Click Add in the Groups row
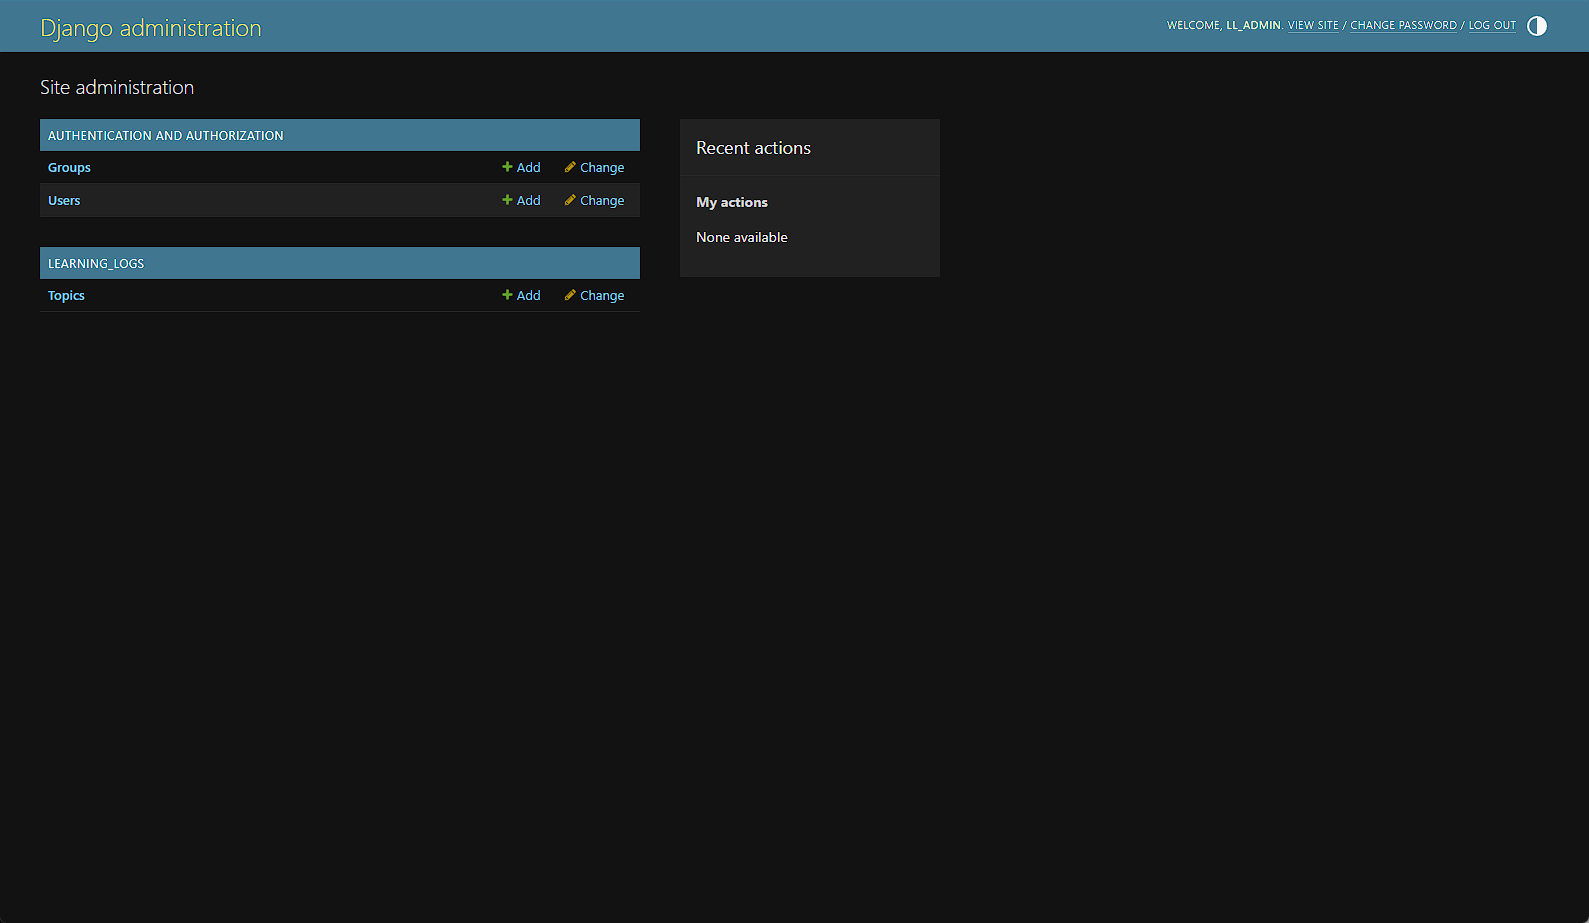Viewport: 1589px width, 923px height. click(521, 167)
